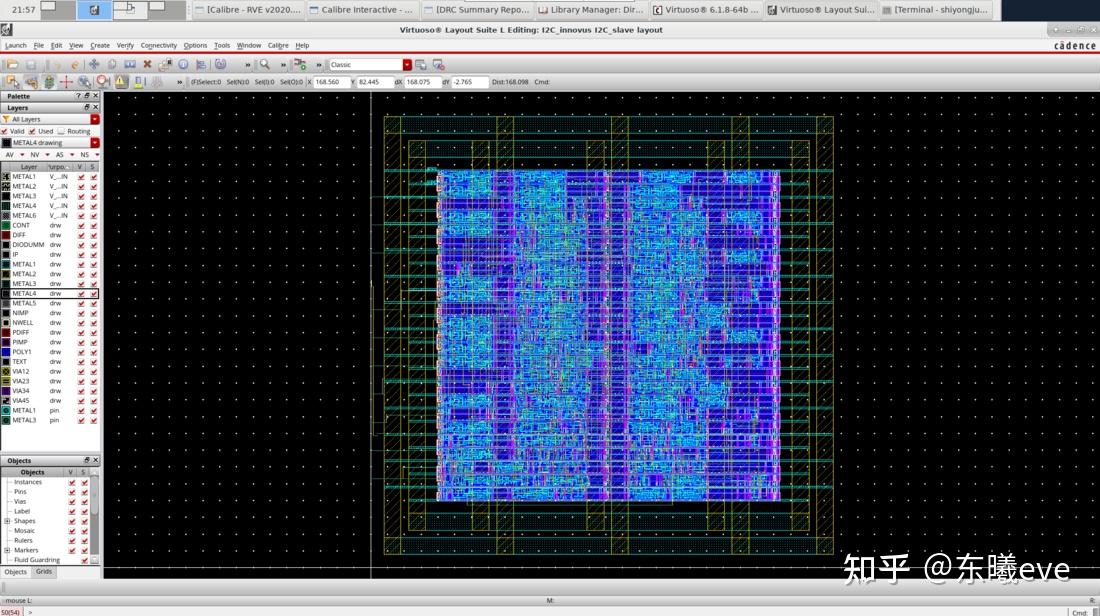Screen dimensions: 1100x616
Task: Click the Save layout toolbar icon
Action: (x=31, y=63)
